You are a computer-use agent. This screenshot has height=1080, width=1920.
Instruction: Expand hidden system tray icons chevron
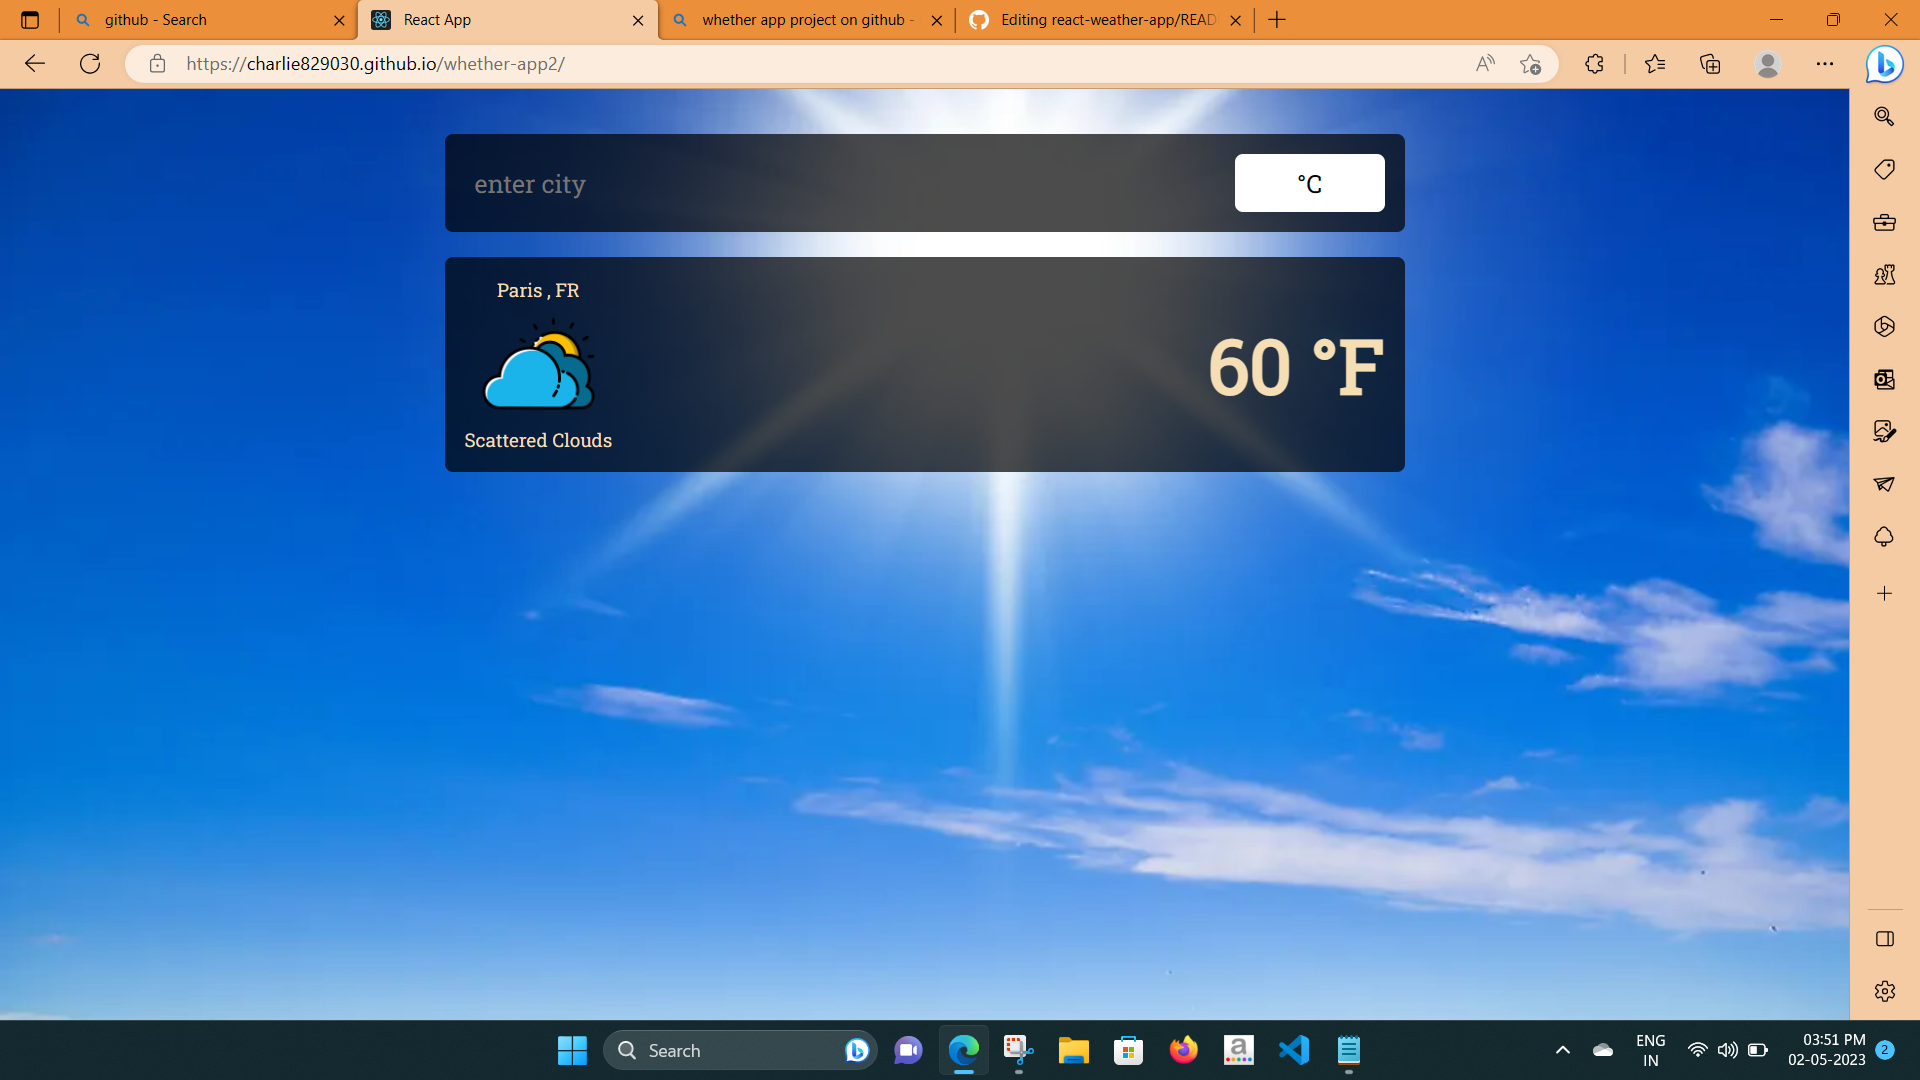[1562, 1050]
